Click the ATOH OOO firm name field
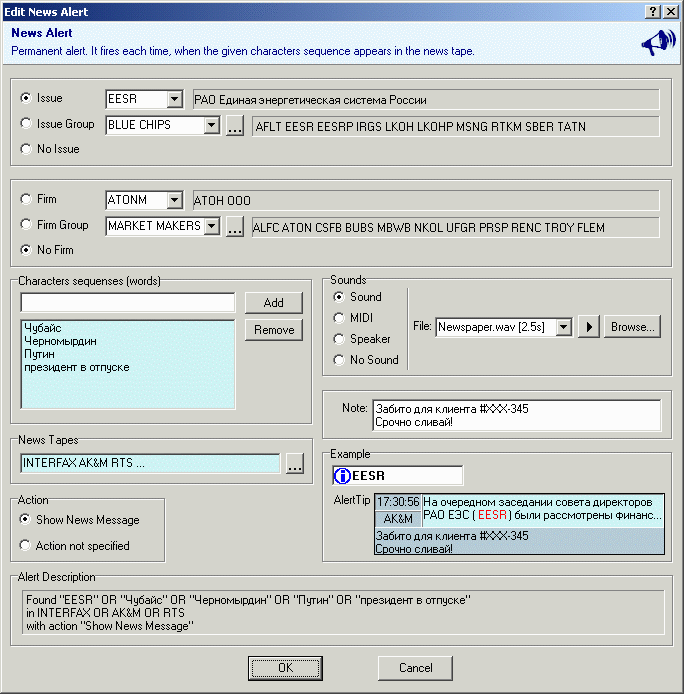 (426, 201)
